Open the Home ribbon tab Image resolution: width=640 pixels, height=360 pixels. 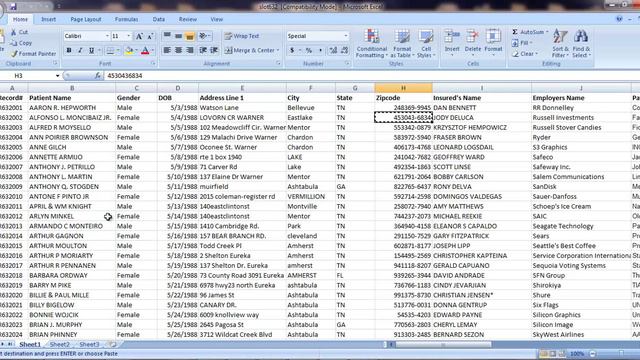point(20,19)
